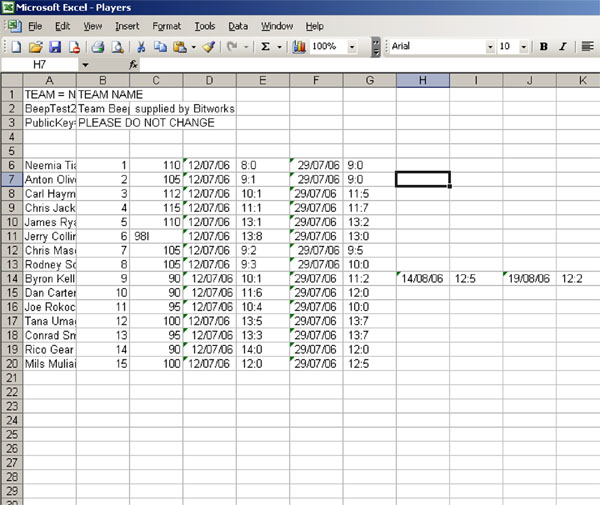
Task: Select the Rico Gear name cell
Action: pos(50,349)
